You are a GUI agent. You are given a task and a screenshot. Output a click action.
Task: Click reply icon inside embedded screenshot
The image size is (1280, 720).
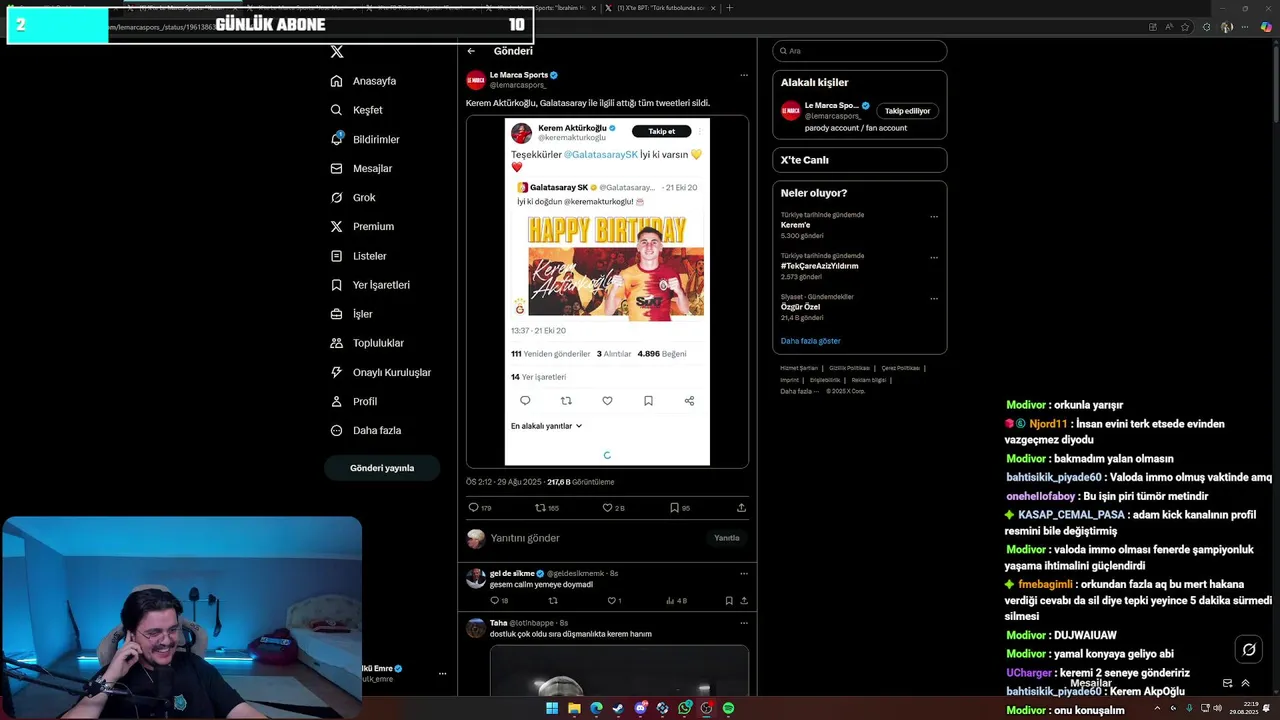pos(525,401)
